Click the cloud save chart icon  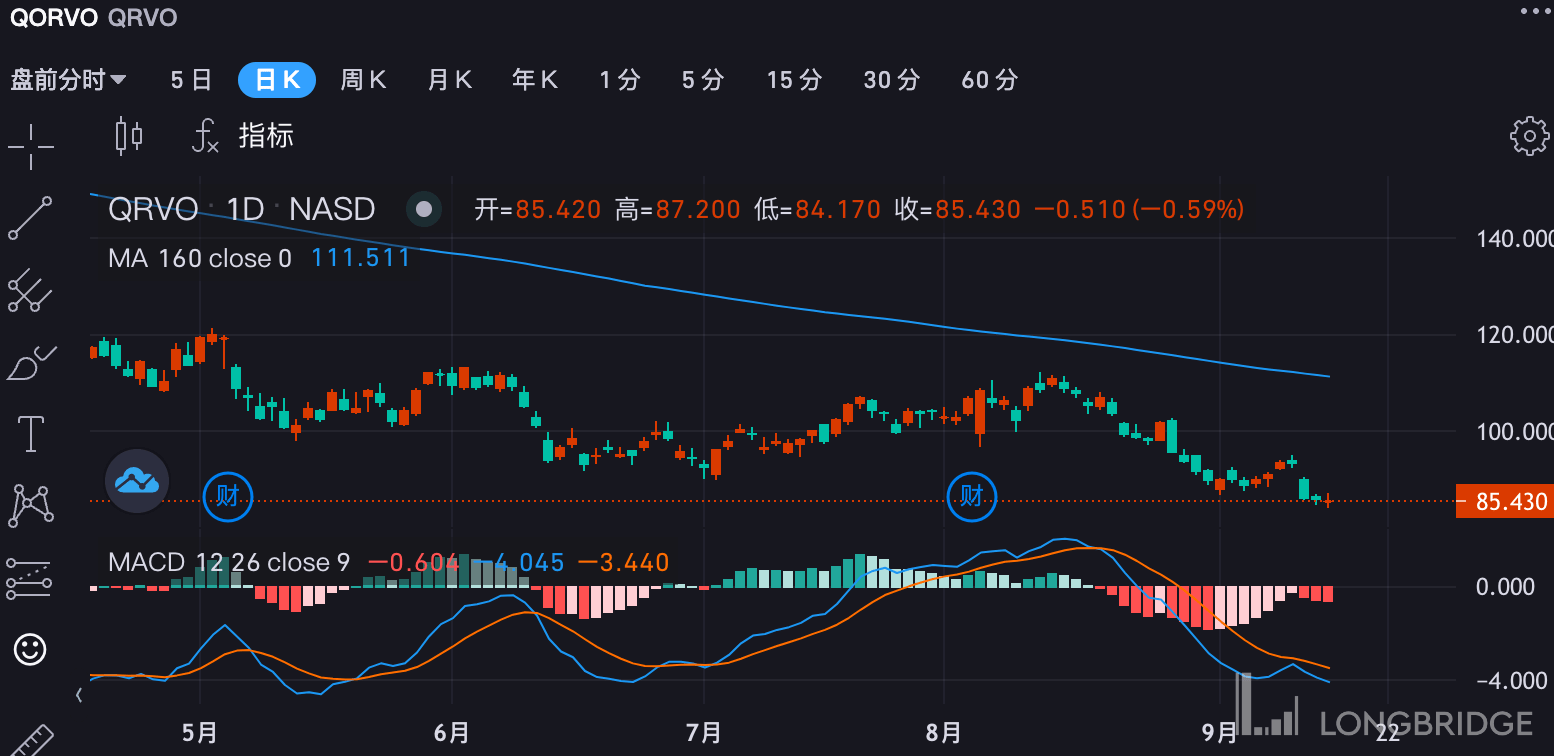click(x=138, y=482)
